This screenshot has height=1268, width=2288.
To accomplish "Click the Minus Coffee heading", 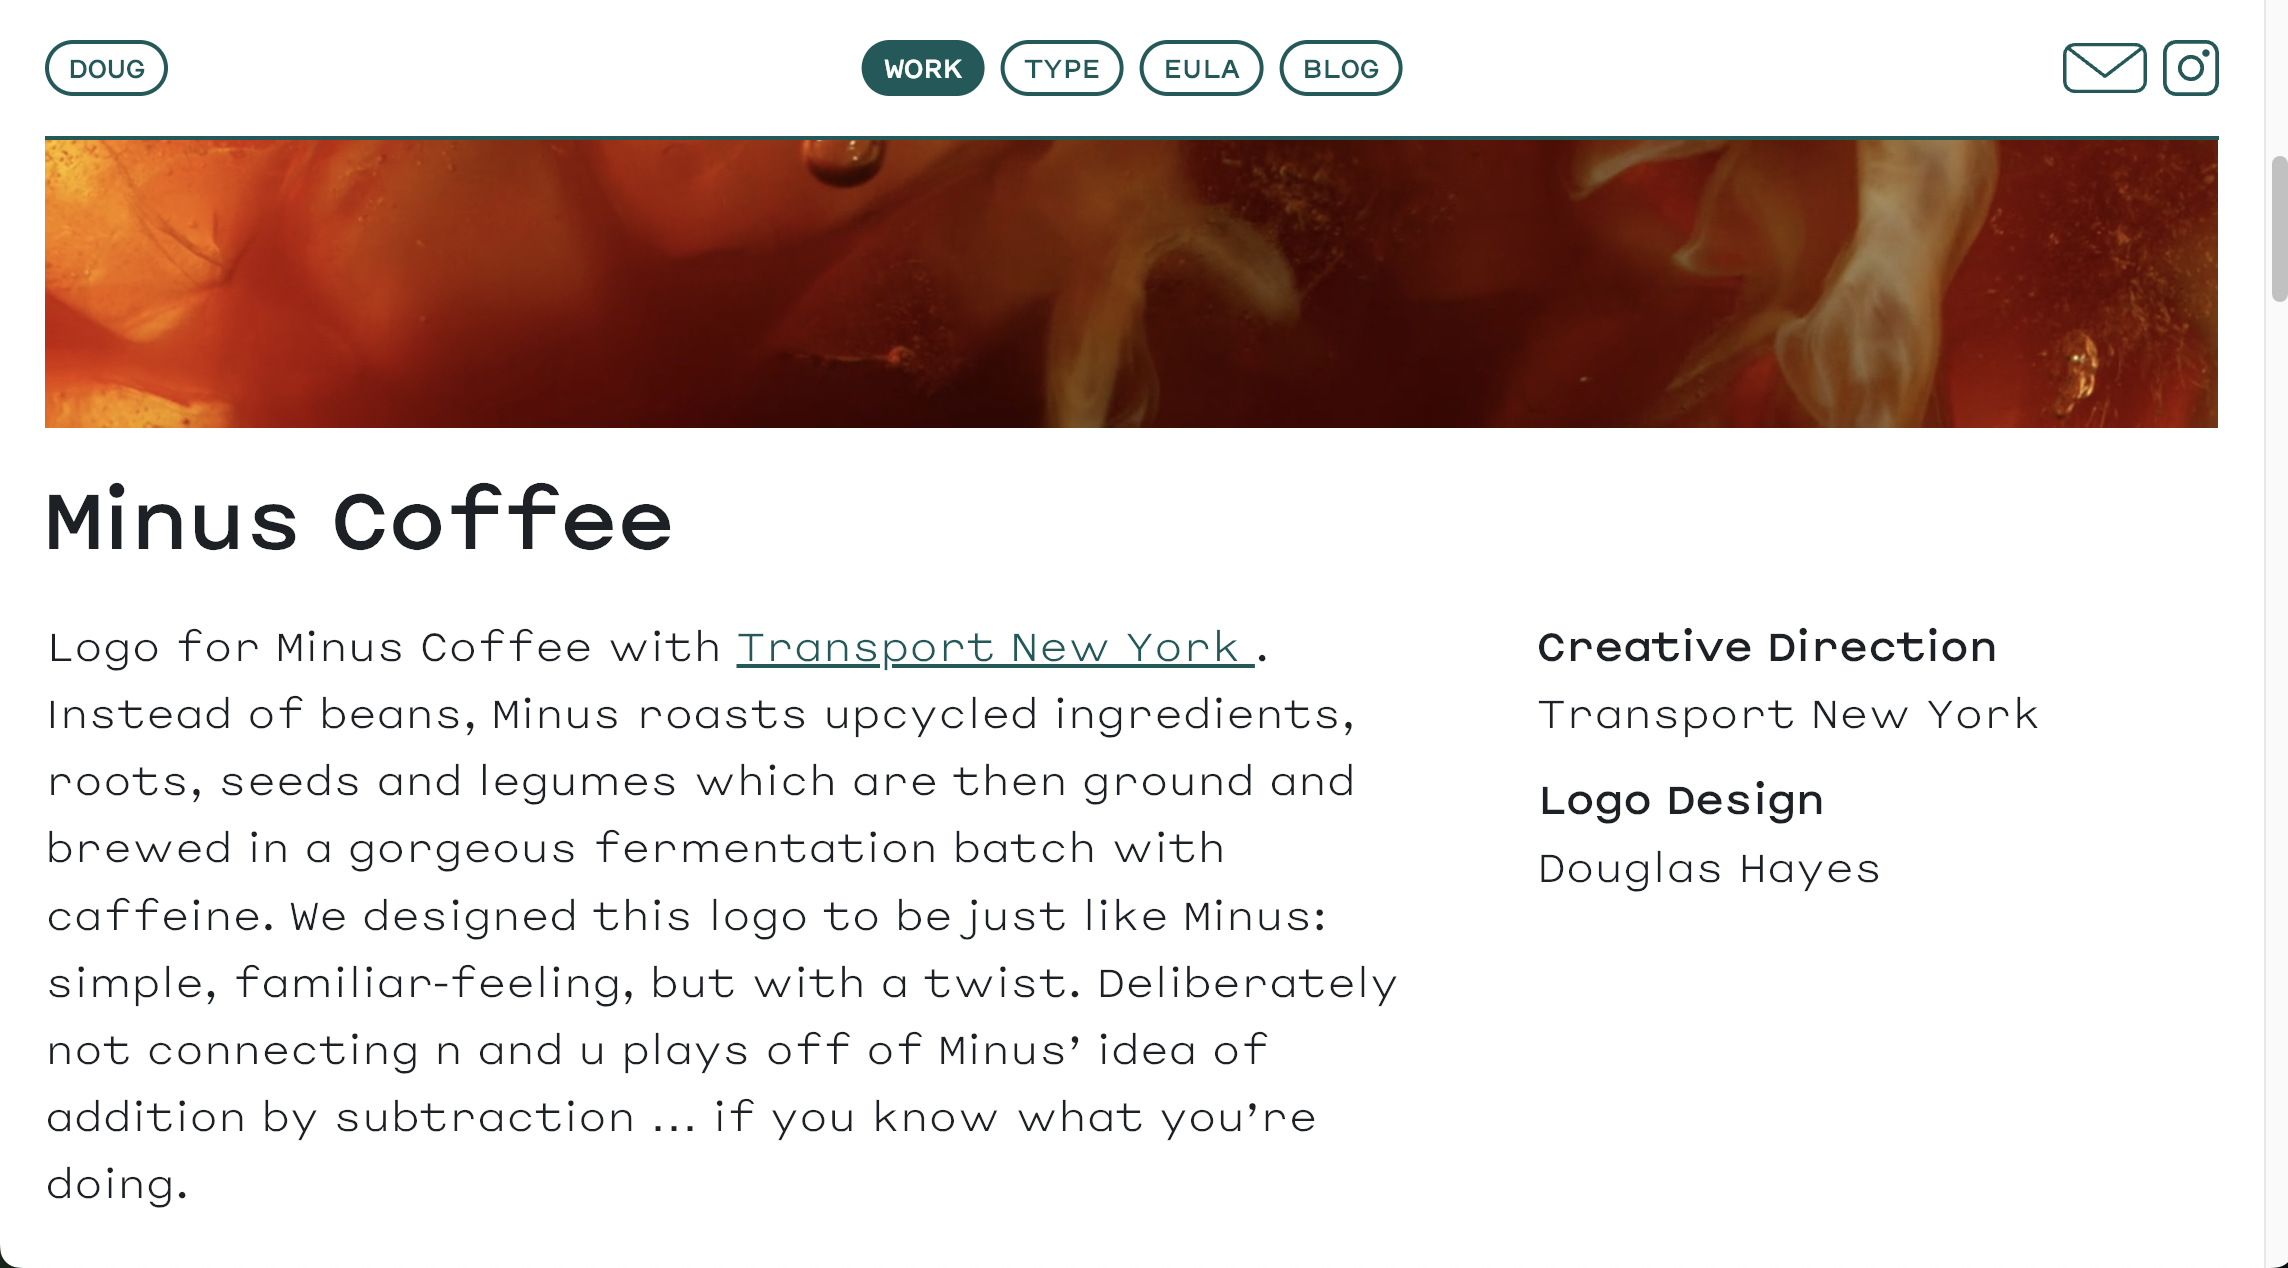I will 358,520.
